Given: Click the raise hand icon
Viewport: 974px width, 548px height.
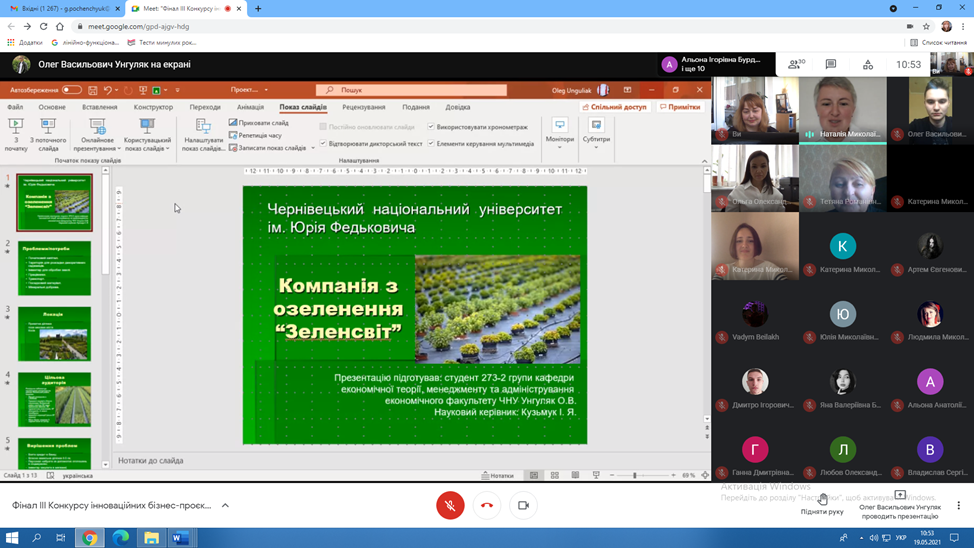Looking at the screenshot, I should pyautogui.click(x=822, y=499).
